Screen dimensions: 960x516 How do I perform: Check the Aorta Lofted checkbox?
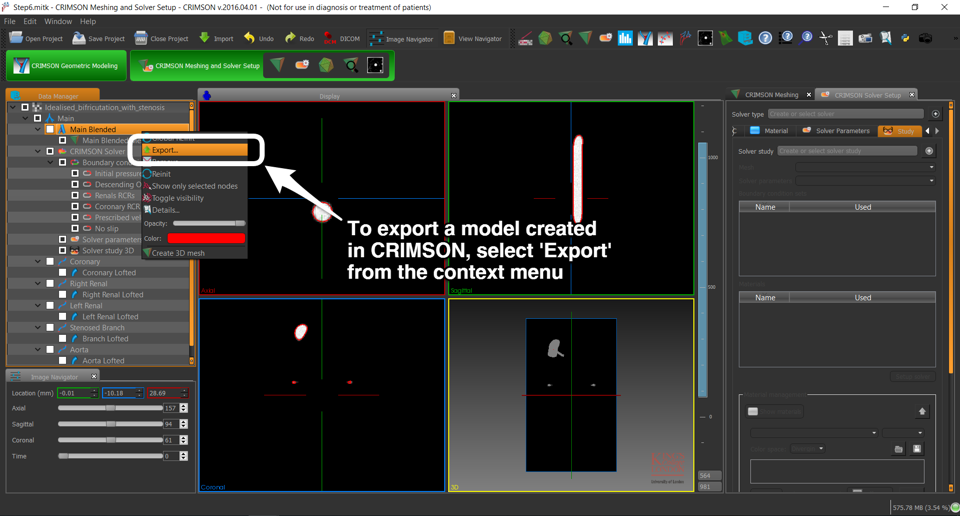click(x=62, y=360)
